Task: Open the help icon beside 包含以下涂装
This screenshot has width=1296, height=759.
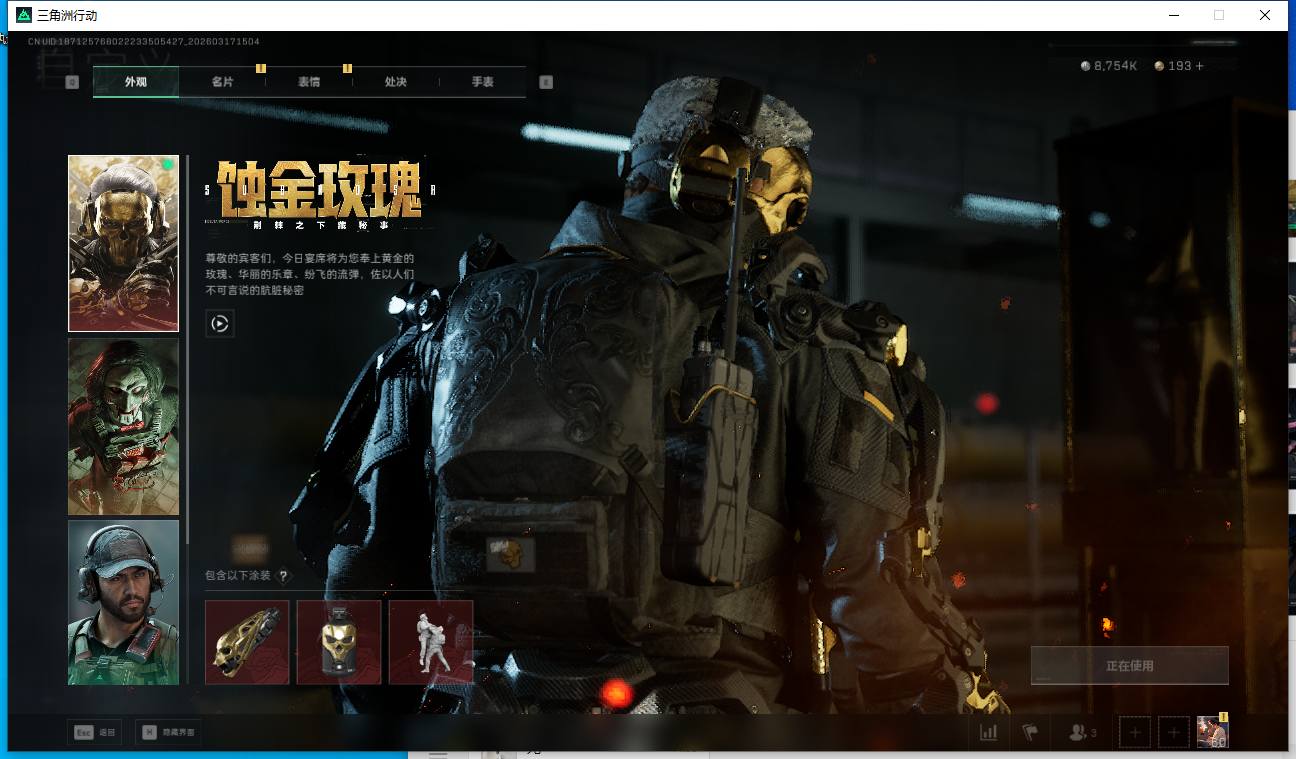Action: (283, 576)
